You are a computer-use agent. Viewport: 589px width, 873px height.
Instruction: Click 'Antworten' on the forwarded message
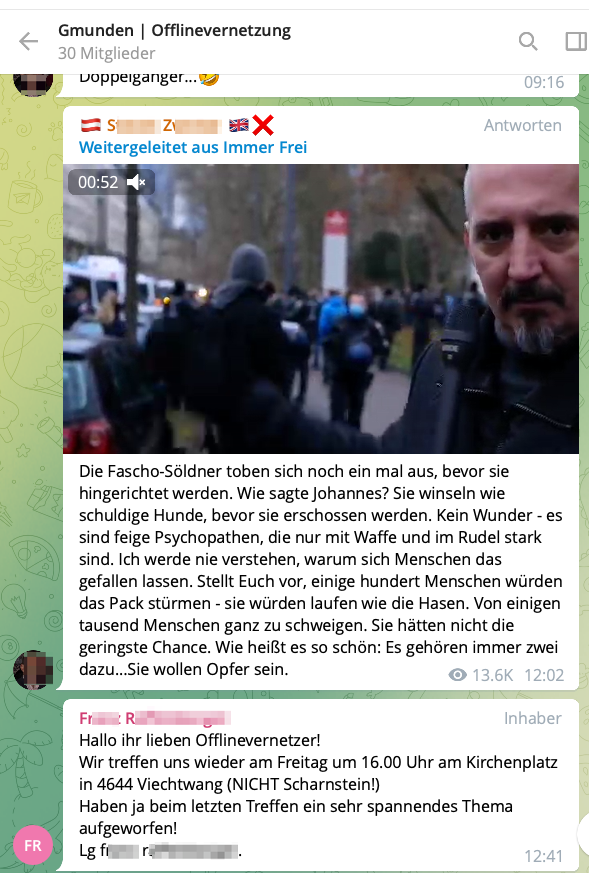coord(522,125)
